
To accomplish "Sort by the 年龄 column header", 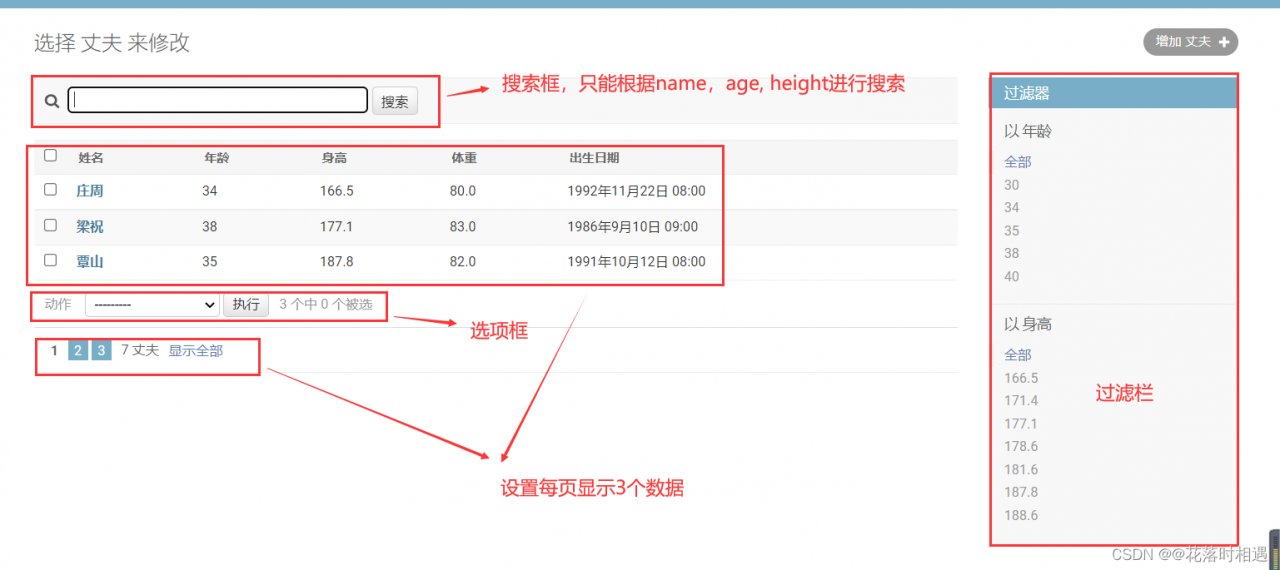I will 217,158.
